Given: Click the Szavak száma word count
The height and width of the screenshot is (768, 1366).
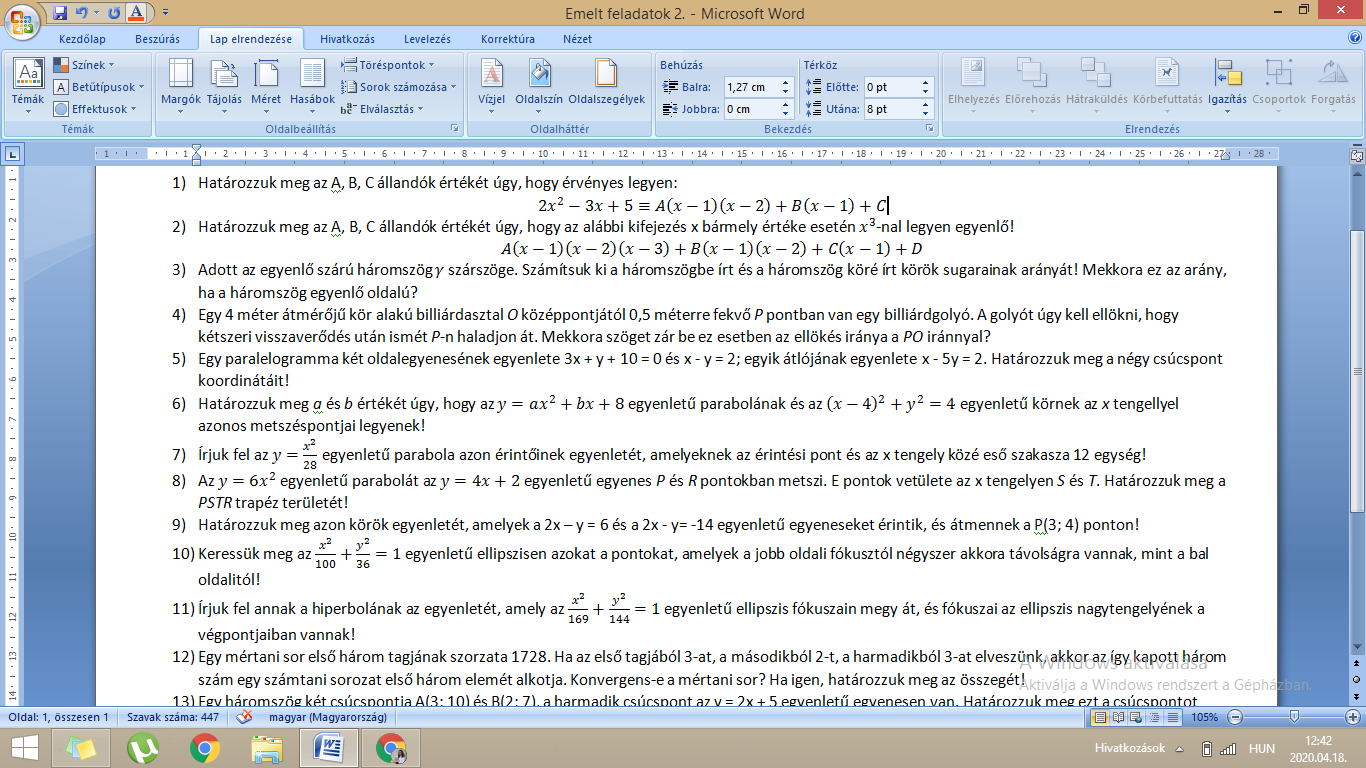Looking at the screenshot, I should click(174, 718).
